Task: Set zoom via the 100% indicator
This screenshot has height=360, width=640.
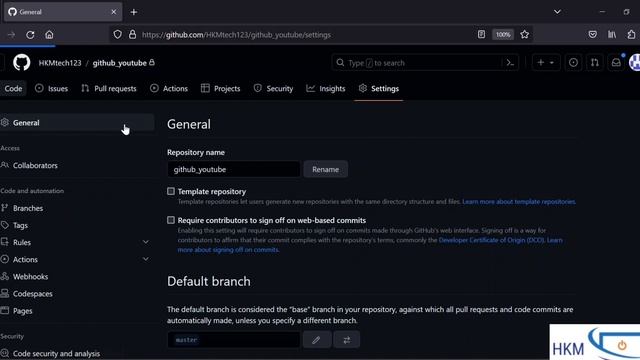Action: tap(503, 35)
